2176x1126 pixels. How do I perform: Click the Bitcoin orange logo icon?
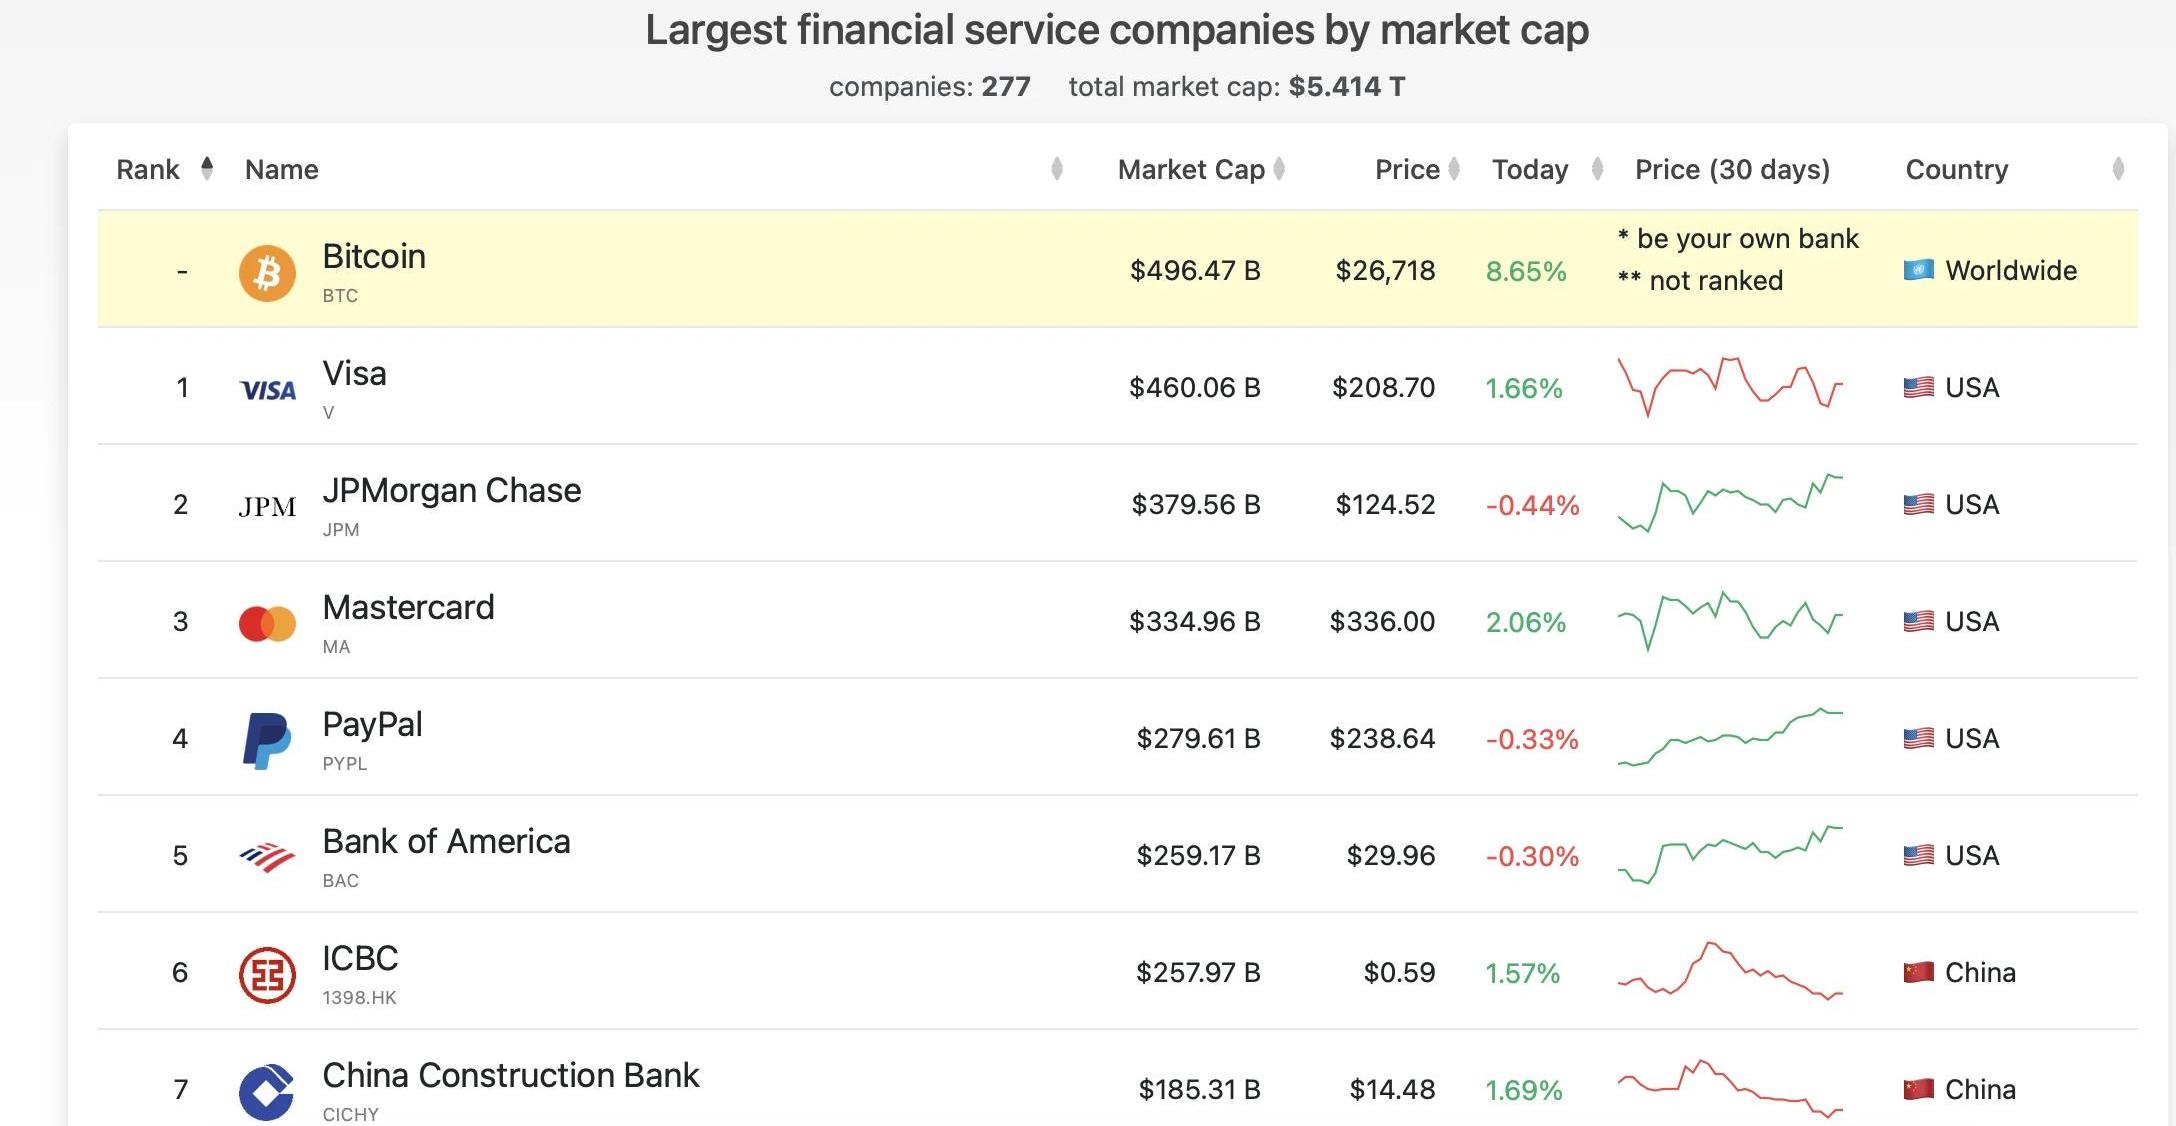click(x=267, y=273)
